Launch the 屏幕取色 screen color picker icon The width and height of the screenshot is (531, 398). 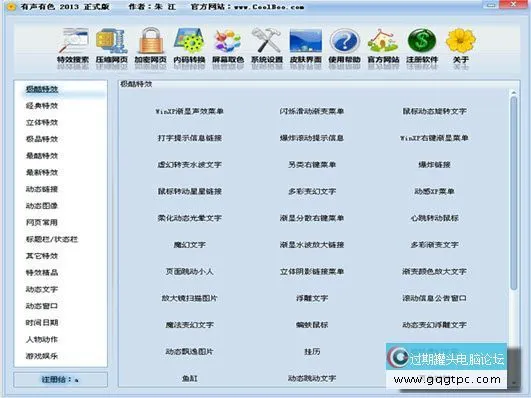228,41
